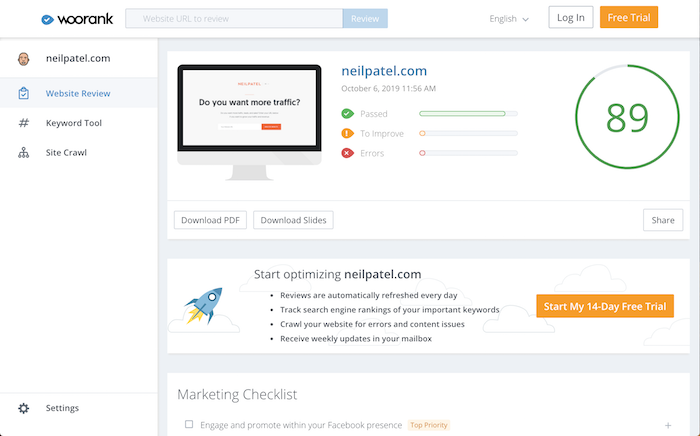Click the green Passed checkmark icon

pyautogui.click(x=347, y=114)
